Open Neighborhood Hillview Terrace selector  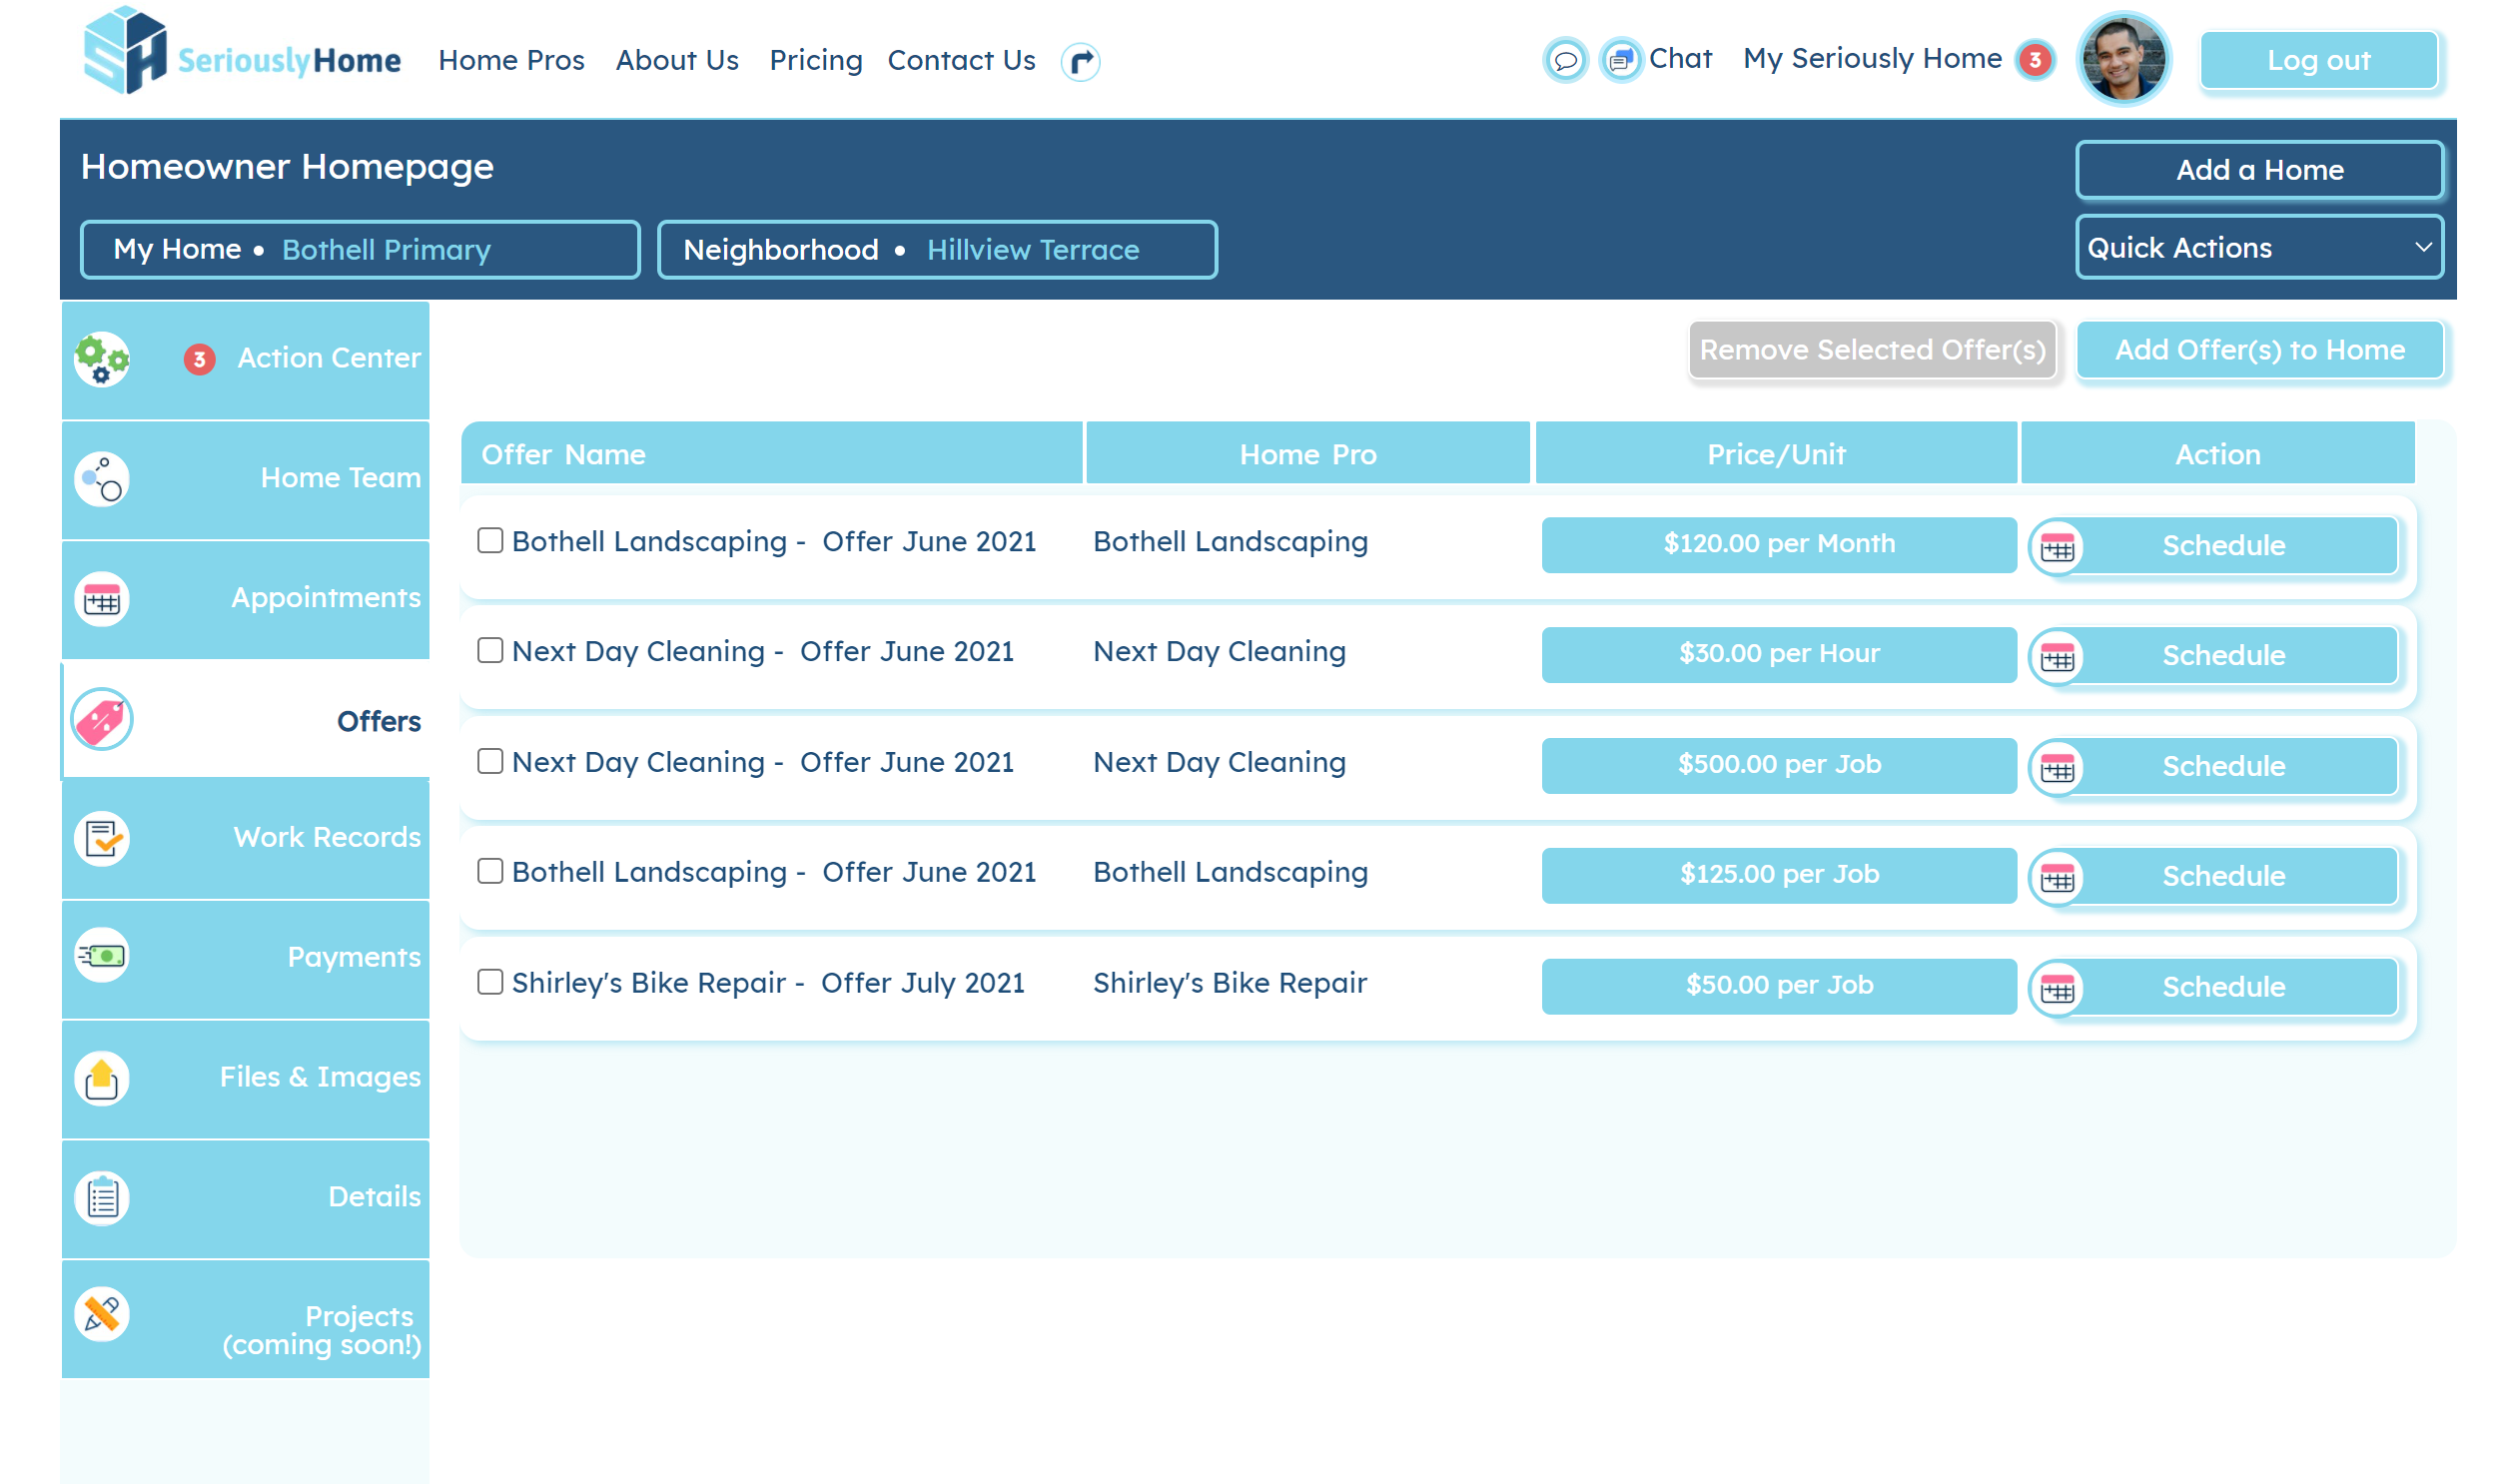[x=937, y=250]
